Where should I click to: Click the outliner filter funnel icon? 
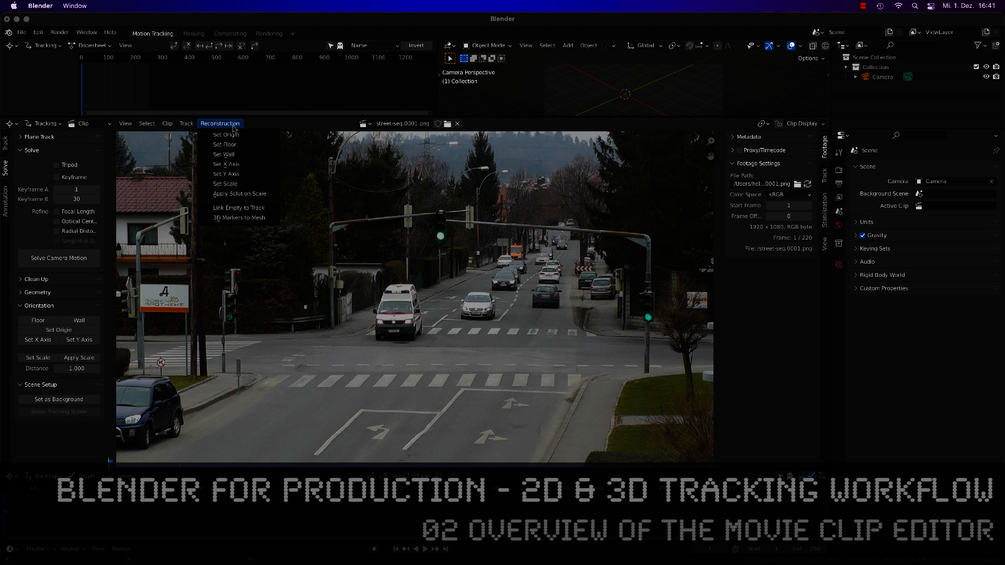[978, 45]
